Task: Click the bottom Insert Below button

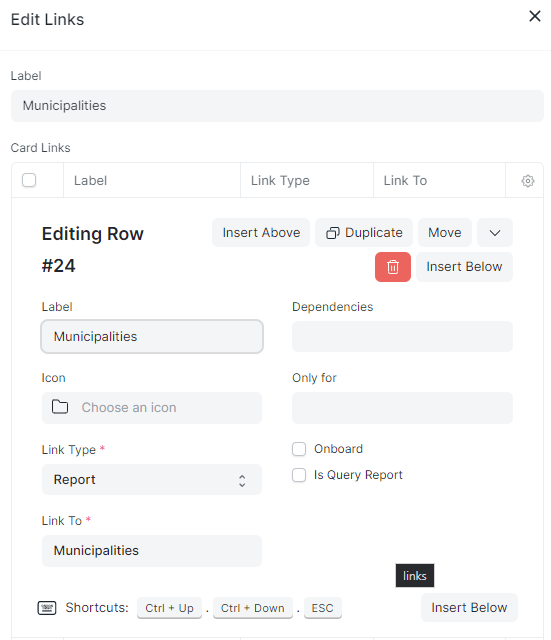Action: tap(469, 608)
